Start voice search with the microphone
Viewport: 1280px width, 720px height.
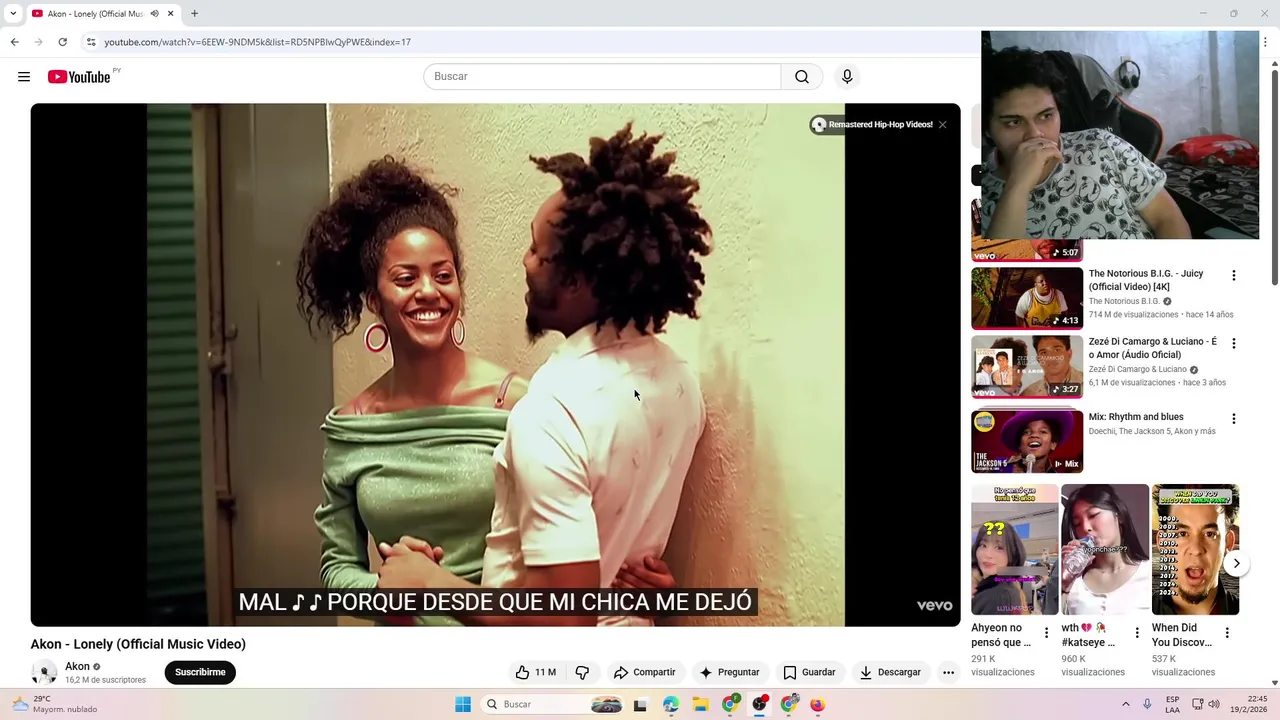pos(847,77)
